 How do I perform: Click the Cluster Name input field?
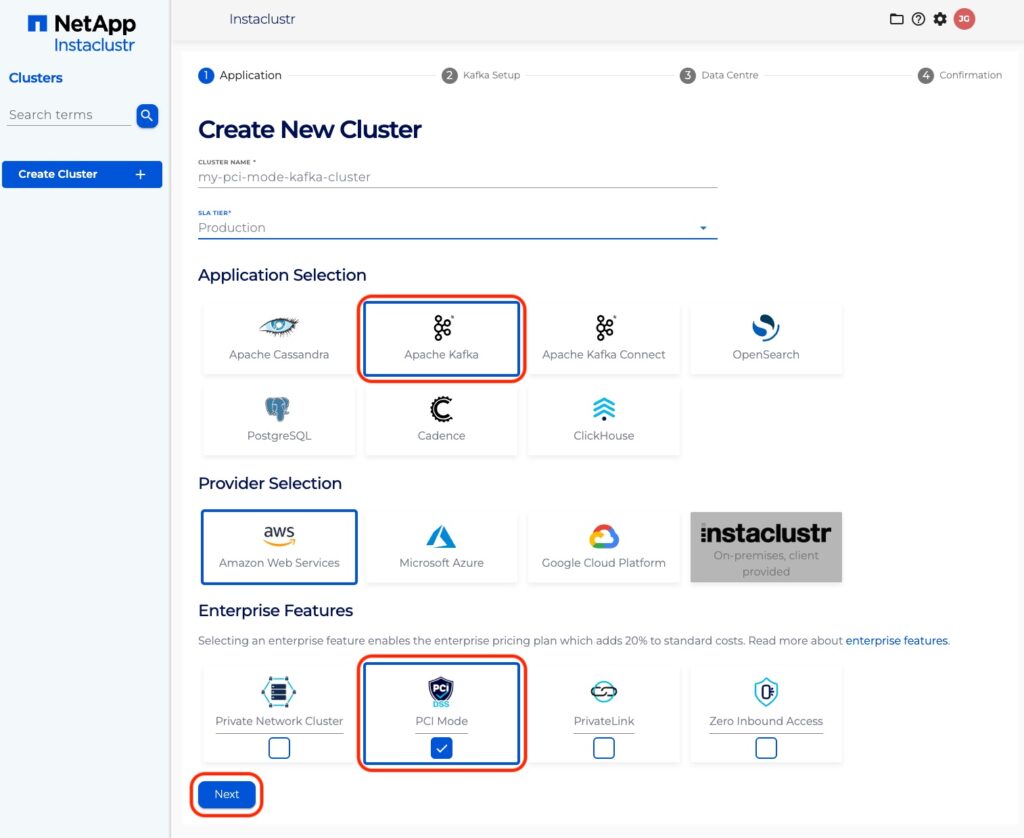(457, 177)
